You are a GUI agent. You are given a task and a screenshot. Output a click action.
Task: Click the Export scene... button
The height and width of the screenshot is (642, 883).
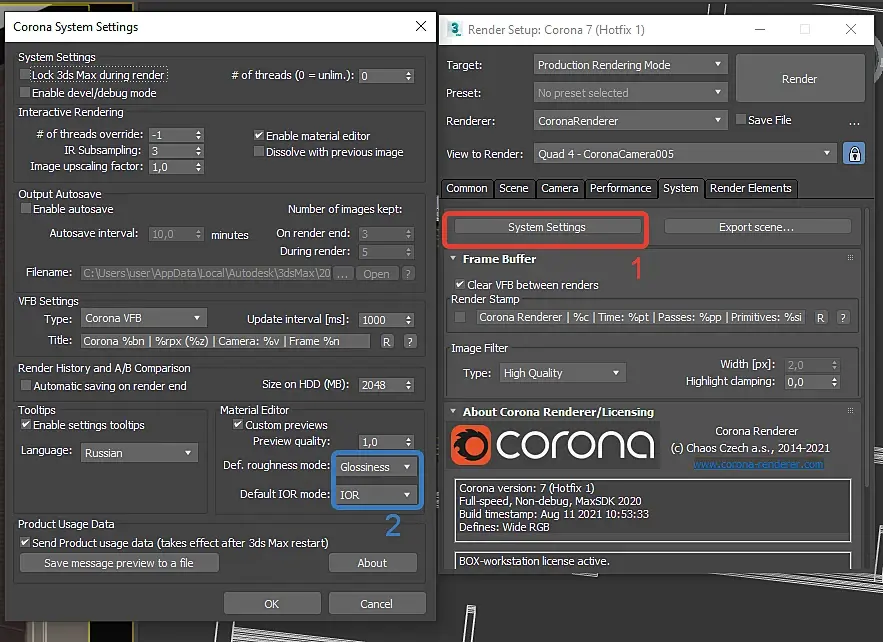[x=756, y=227]
